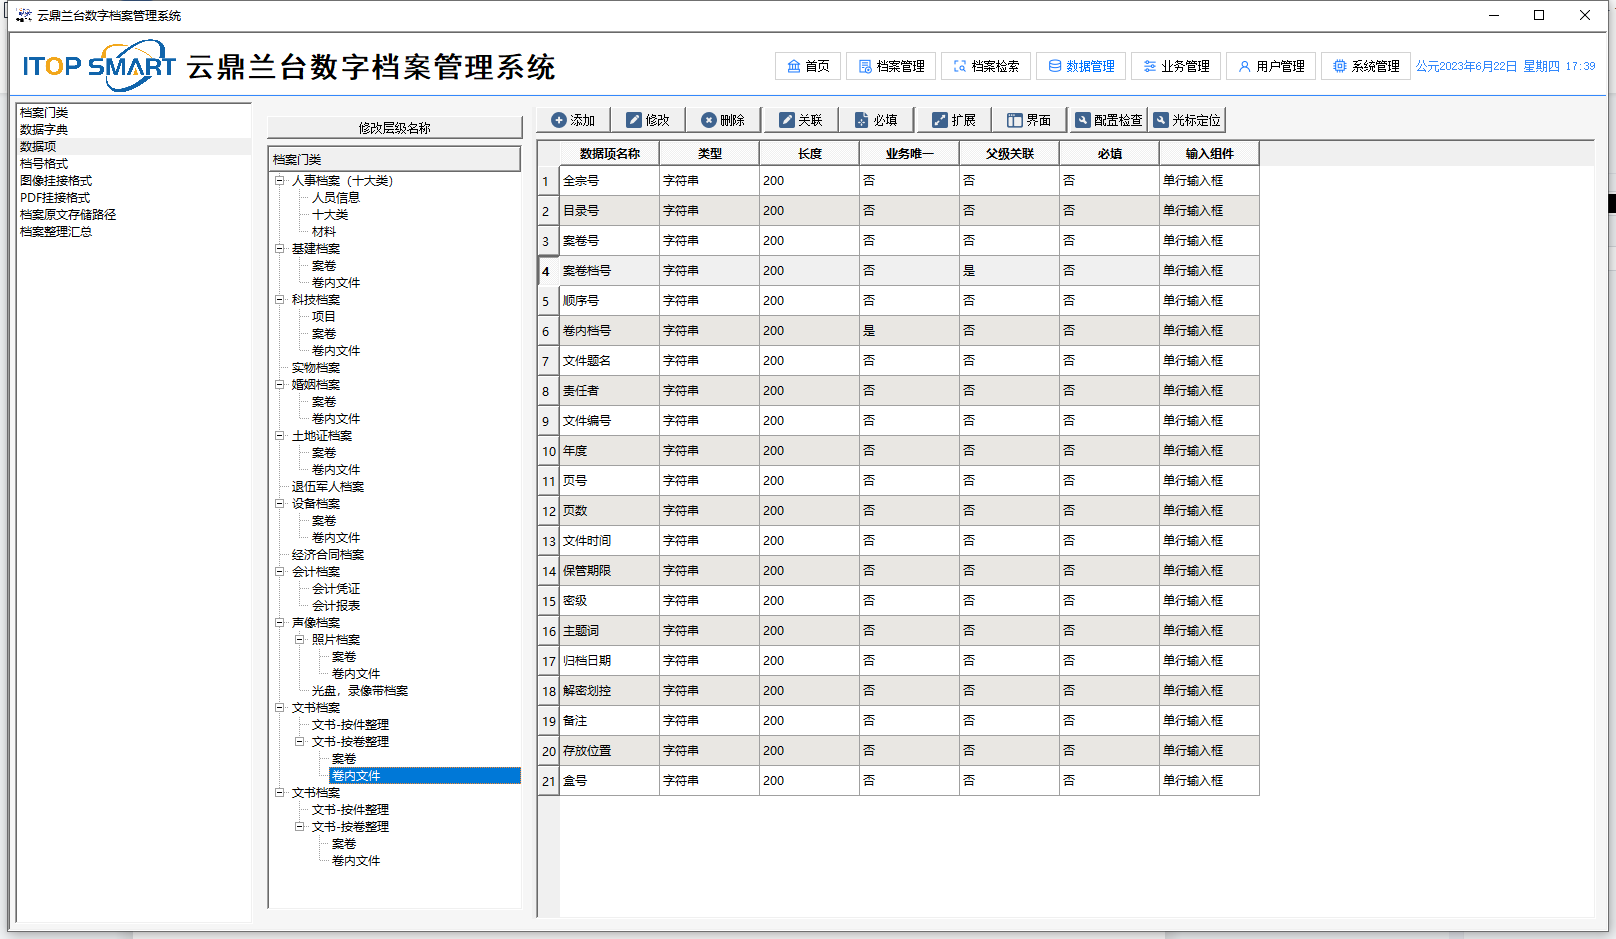Click the 关联 (Link) toolbar icon
The height and width of the screenshot is (939, 1616).
pyautogui.click(x=787, y=120)
